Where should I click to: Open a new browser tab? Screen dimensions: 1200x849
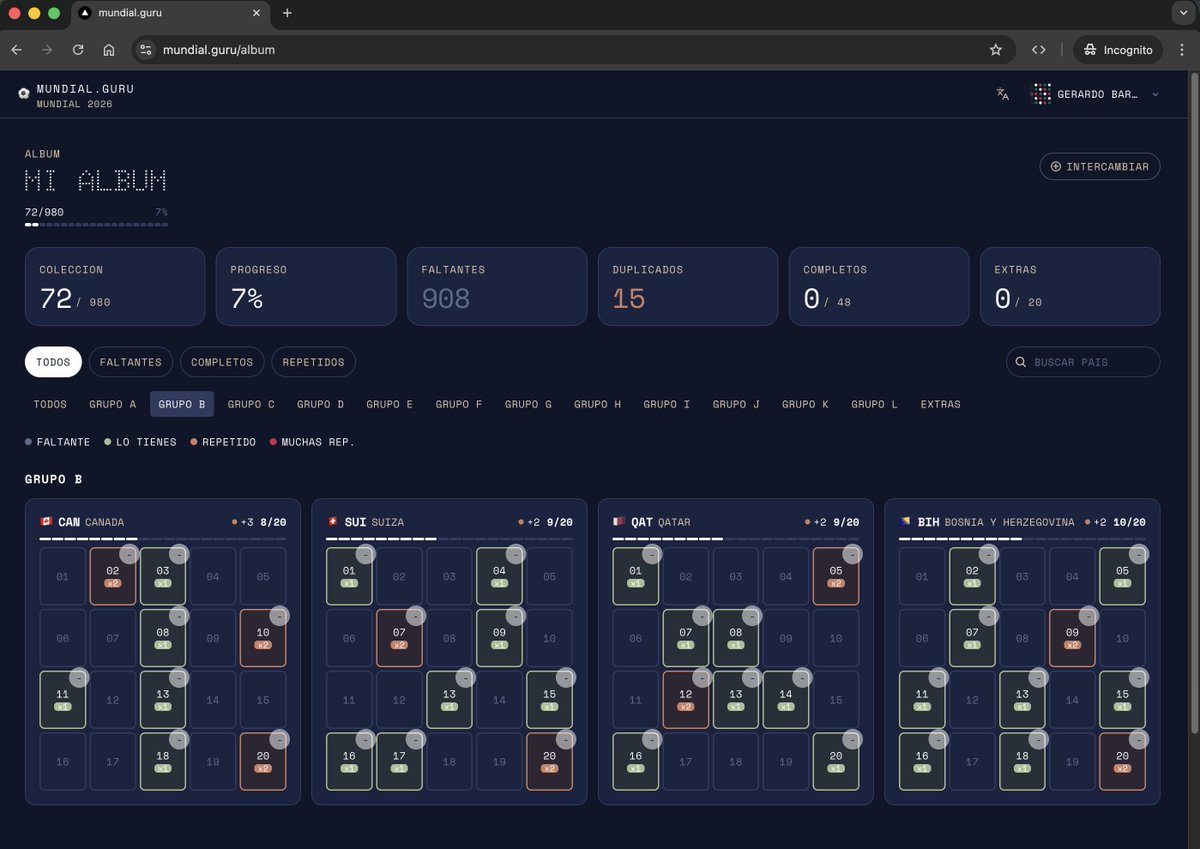(287, 13)
